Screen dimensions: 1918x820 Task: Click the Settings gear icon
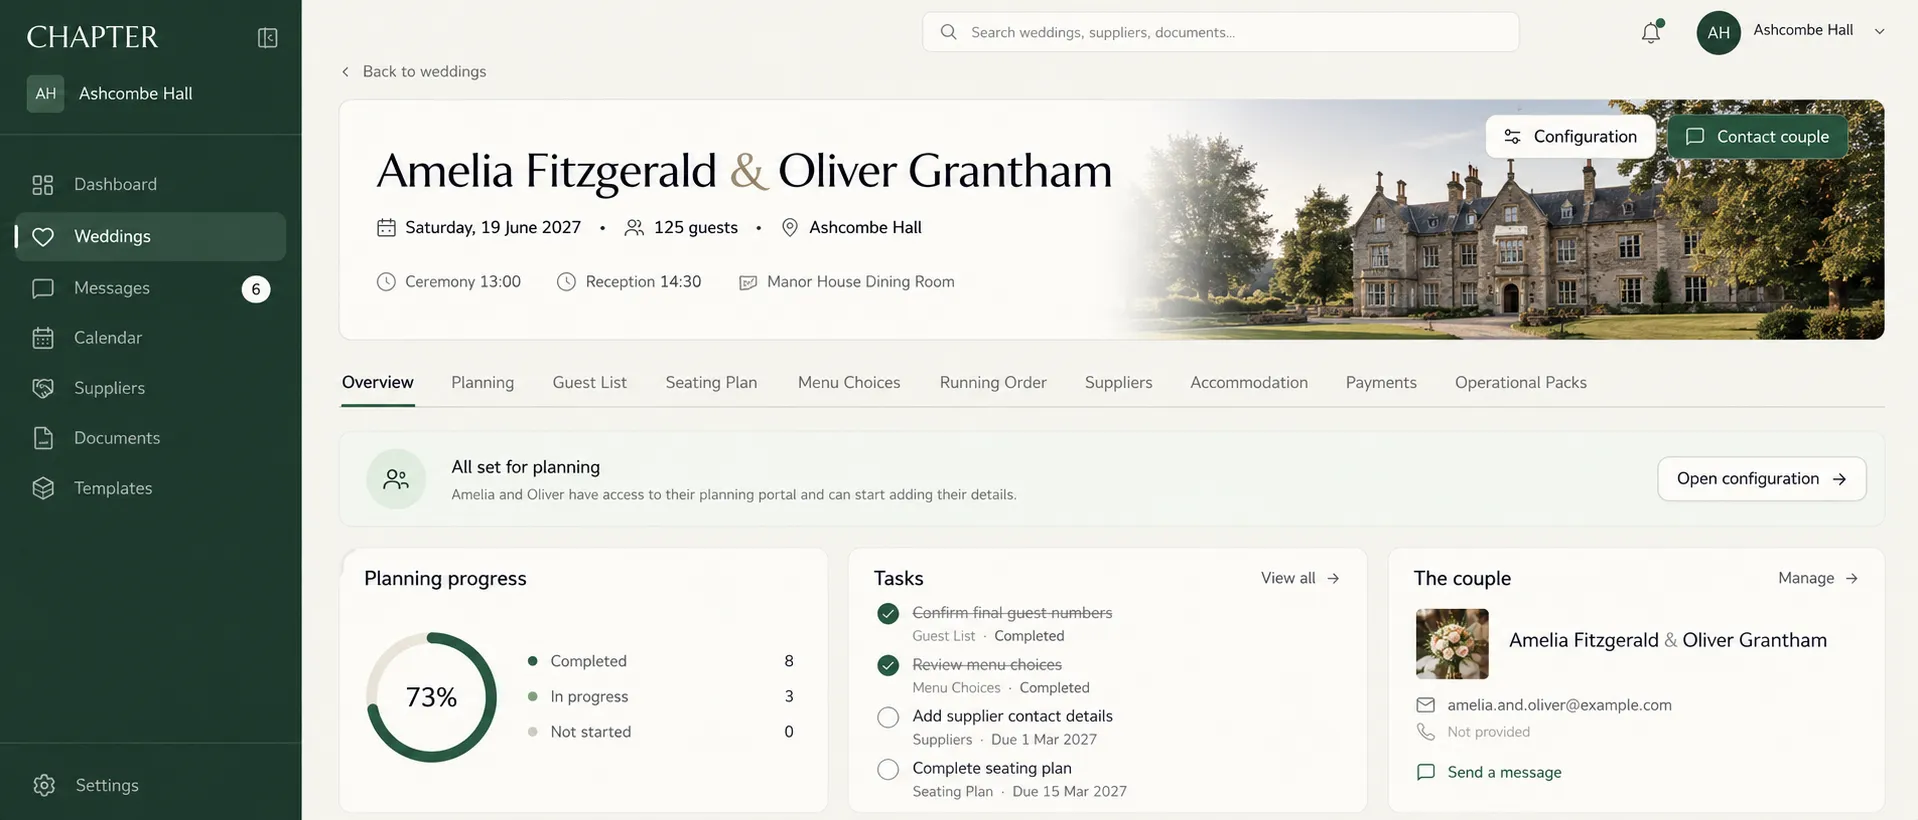coord(44,785)
